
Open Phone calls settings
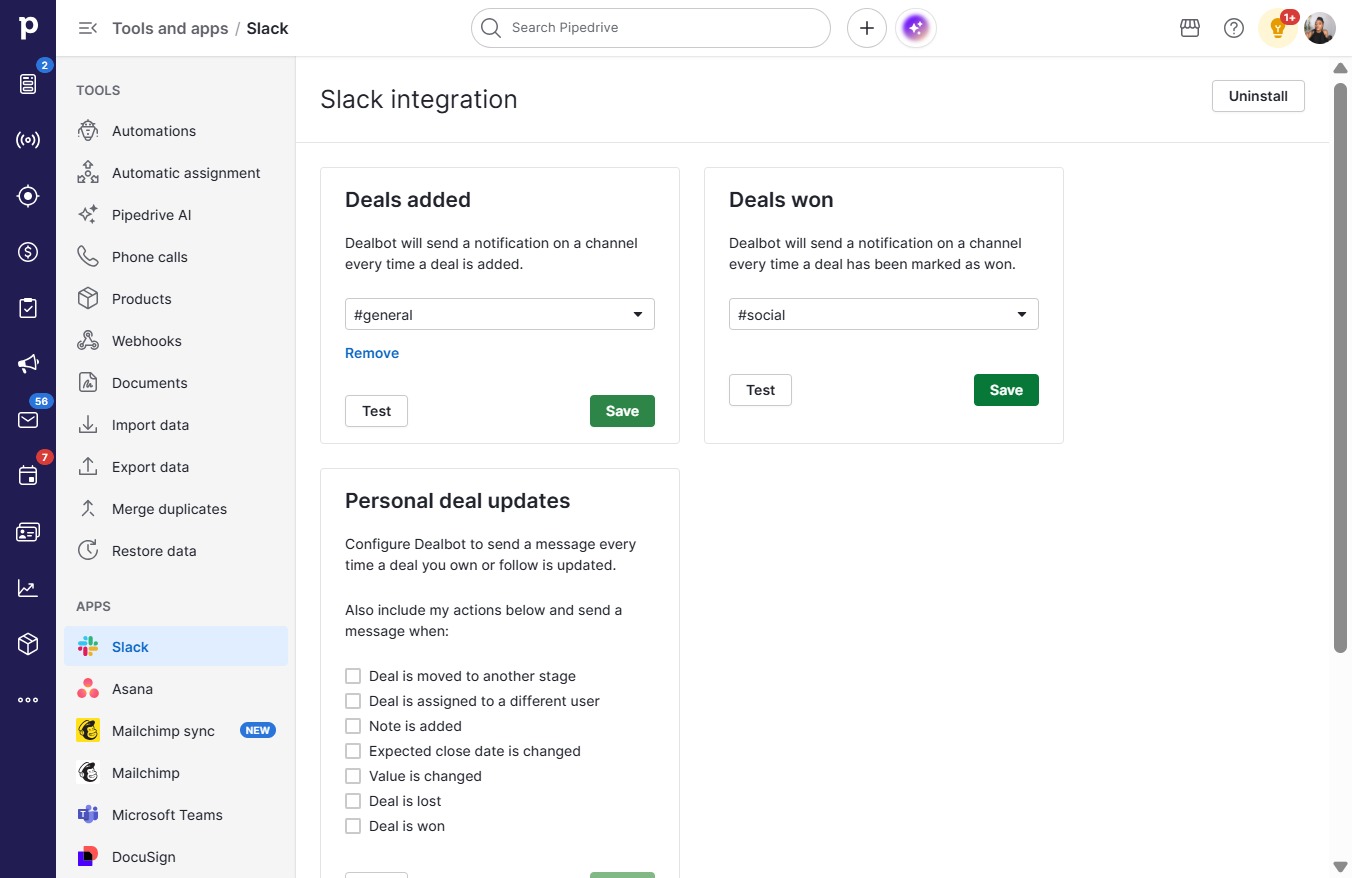(x=176, y=257)
